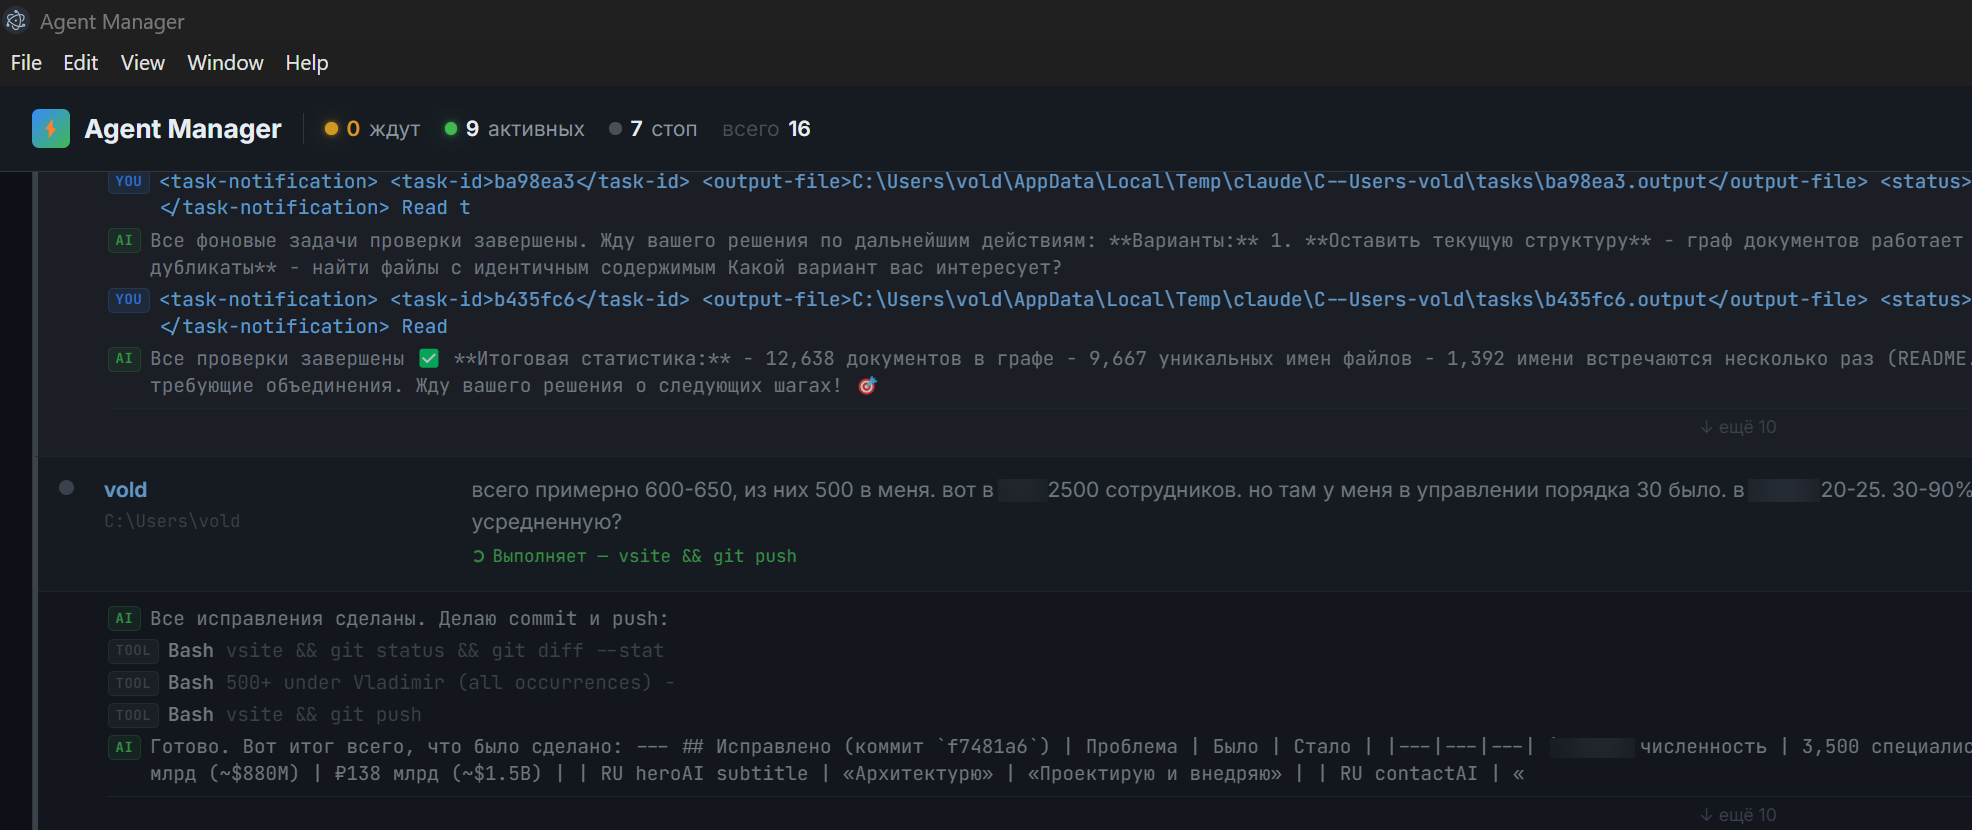The width and height of the screenshot is (1972, 830).
Task: Select the 'vold' agent session title
Action: (x=125, y=490)
